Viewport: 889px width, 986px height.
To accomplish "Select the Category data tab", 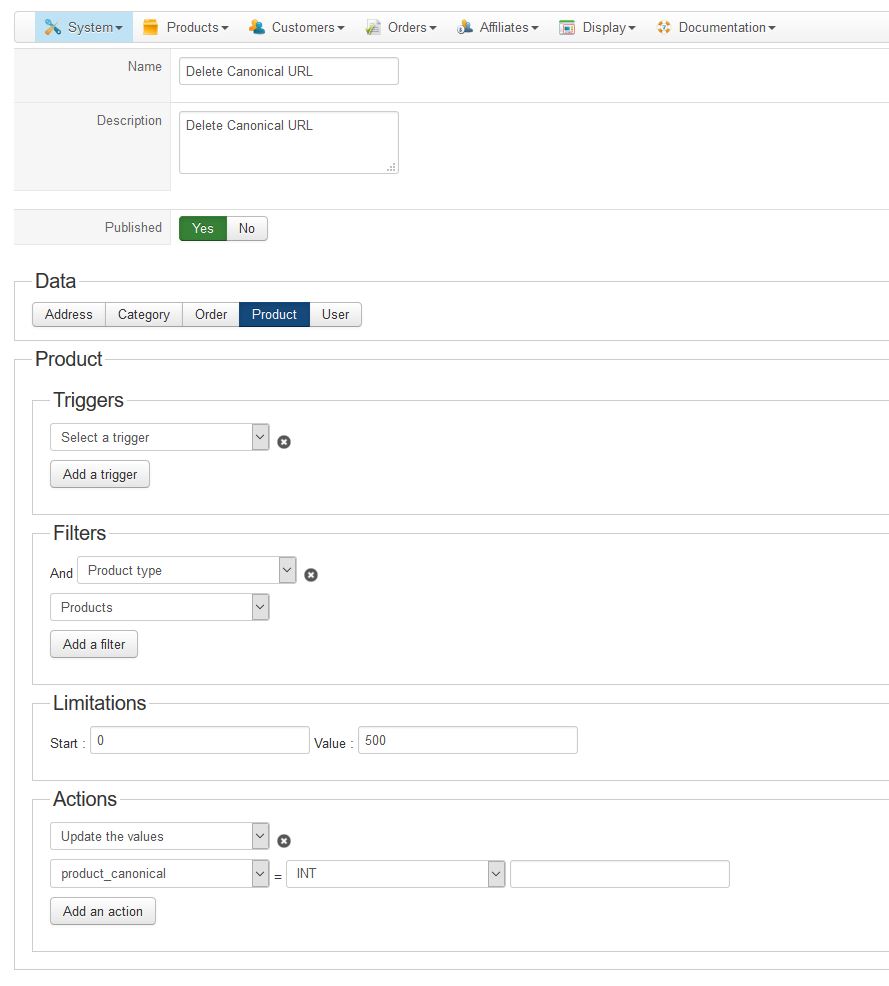I will (x=144, y=314).
